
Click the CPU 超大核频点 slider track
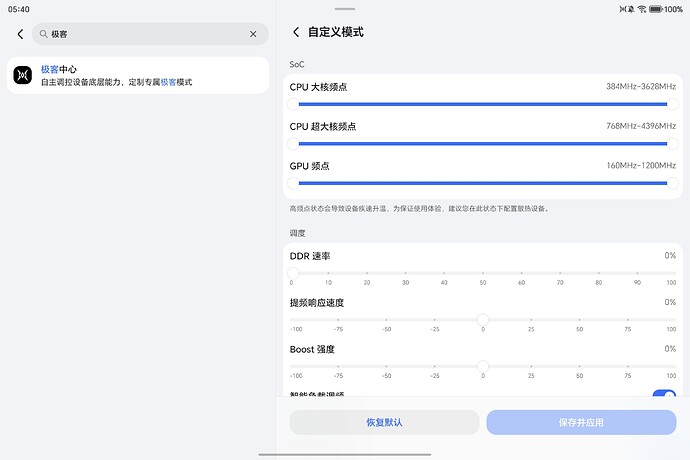tap(482, 142)
